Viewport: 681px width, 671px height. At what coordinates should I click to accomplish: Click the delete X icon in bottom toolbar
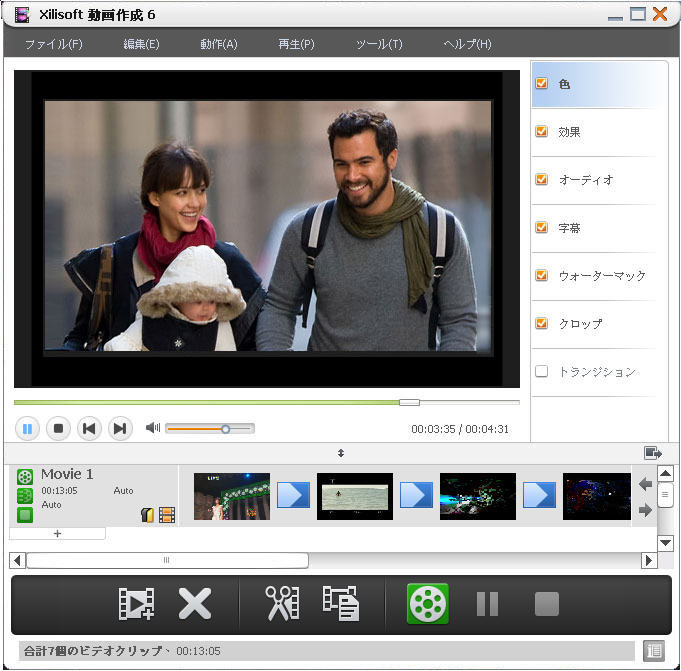tap(194, 603)
